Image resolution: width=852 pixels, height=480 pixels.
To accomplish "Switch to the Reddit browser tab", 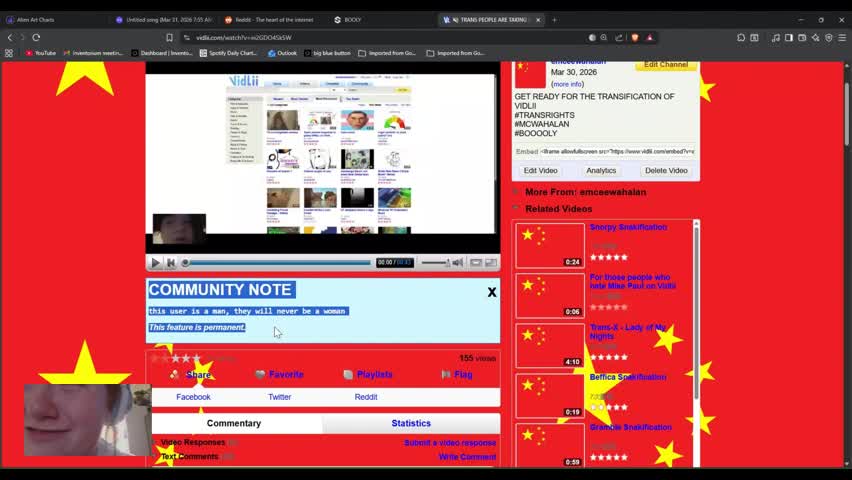I will 273,20.
